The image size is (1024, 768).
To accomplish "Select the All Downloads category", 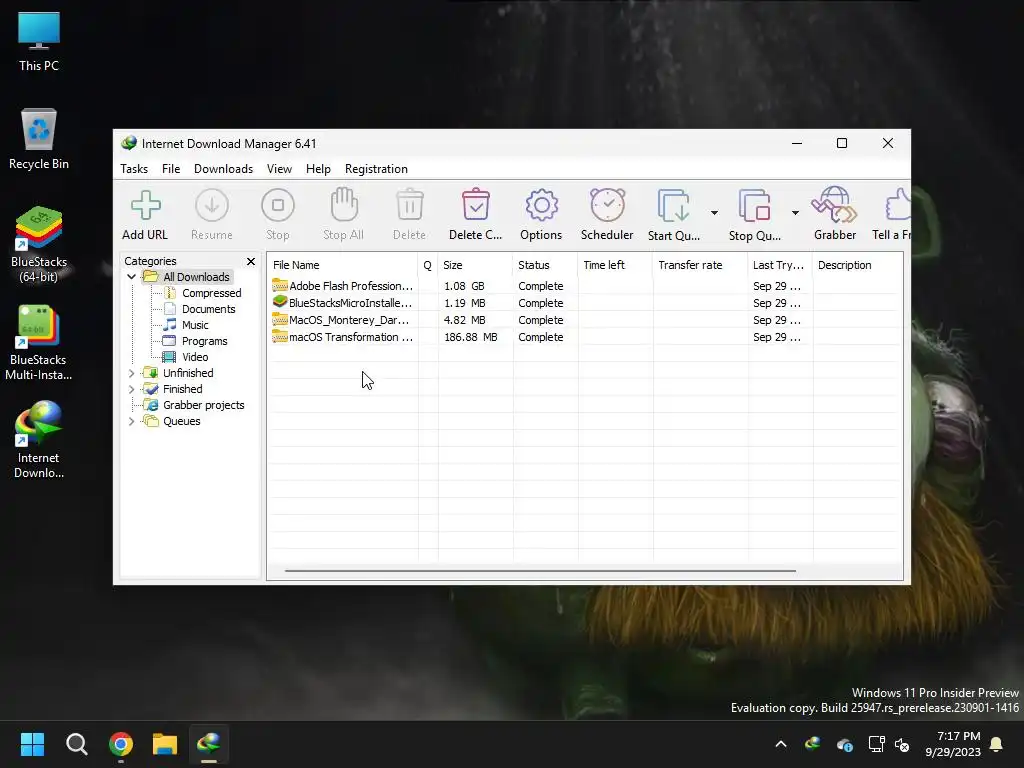I will (x=196, y=277).
